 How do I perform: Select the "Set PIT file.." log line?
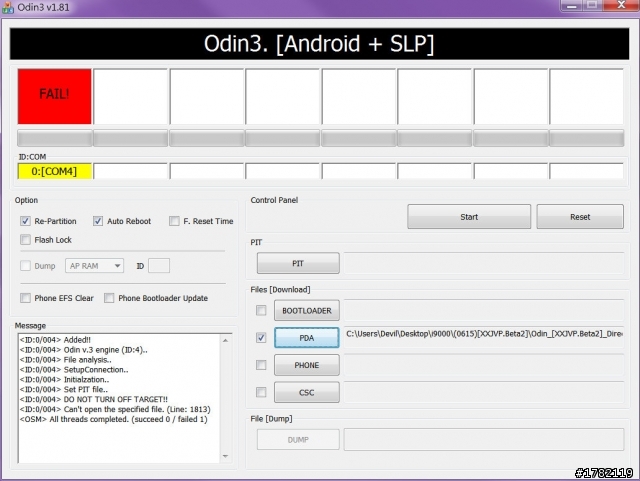click(64, 390)
